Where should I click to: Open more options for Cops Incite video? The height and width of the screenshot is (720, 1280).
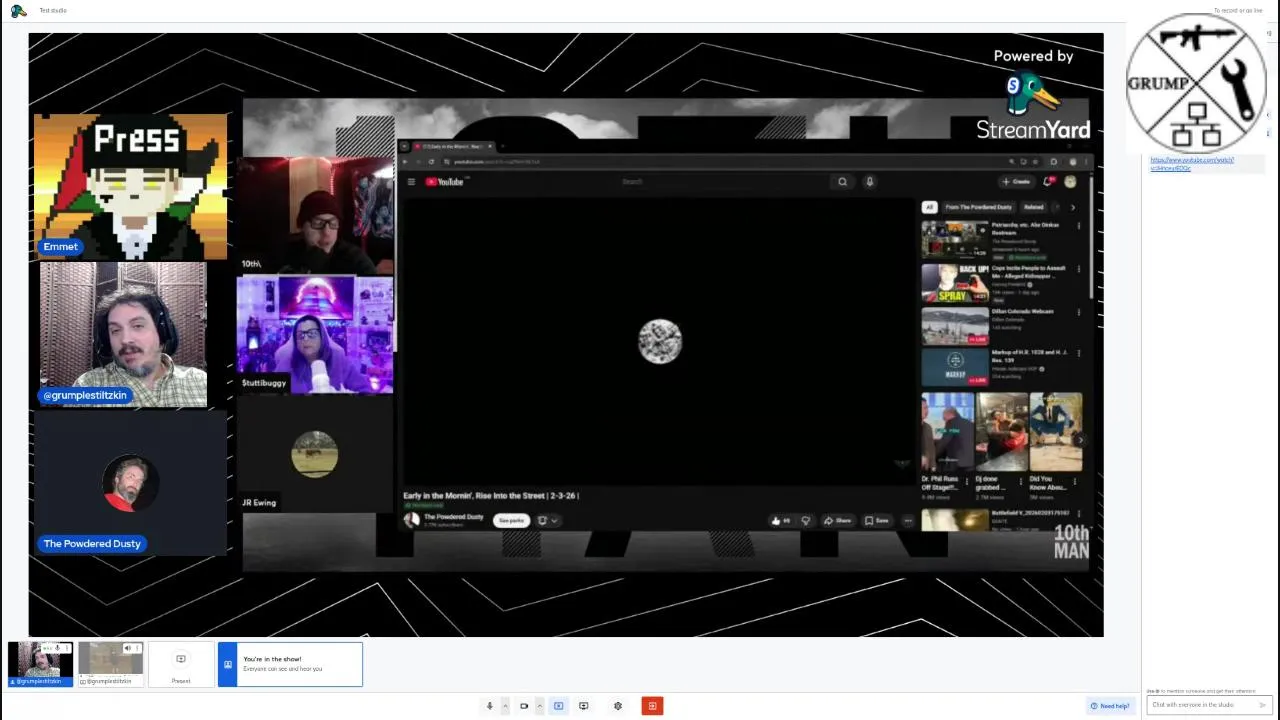tap(1078, 269)
